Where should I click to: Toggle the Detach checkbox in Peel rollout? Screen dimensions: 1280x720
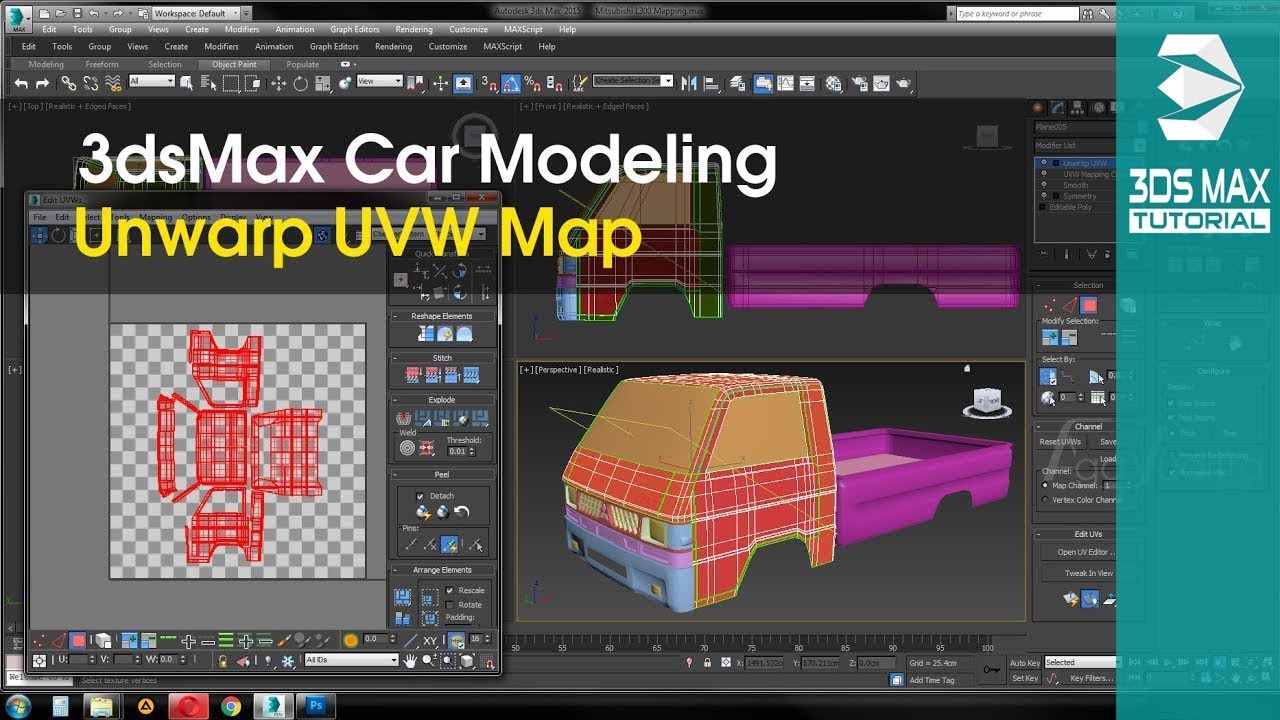coord(420,496)
